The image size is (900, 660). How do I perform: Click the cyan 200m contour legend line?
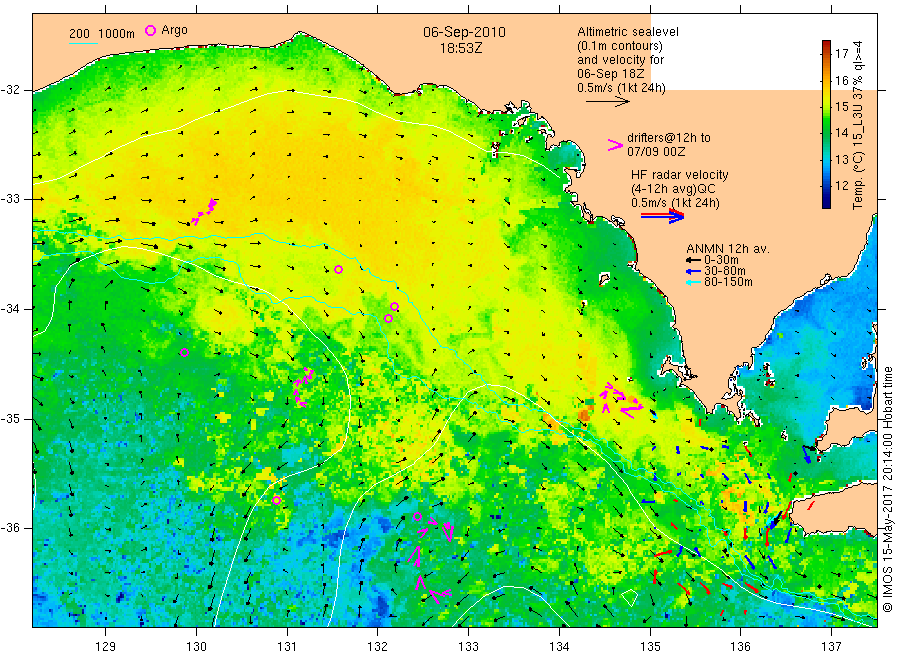tap(83, 42)
